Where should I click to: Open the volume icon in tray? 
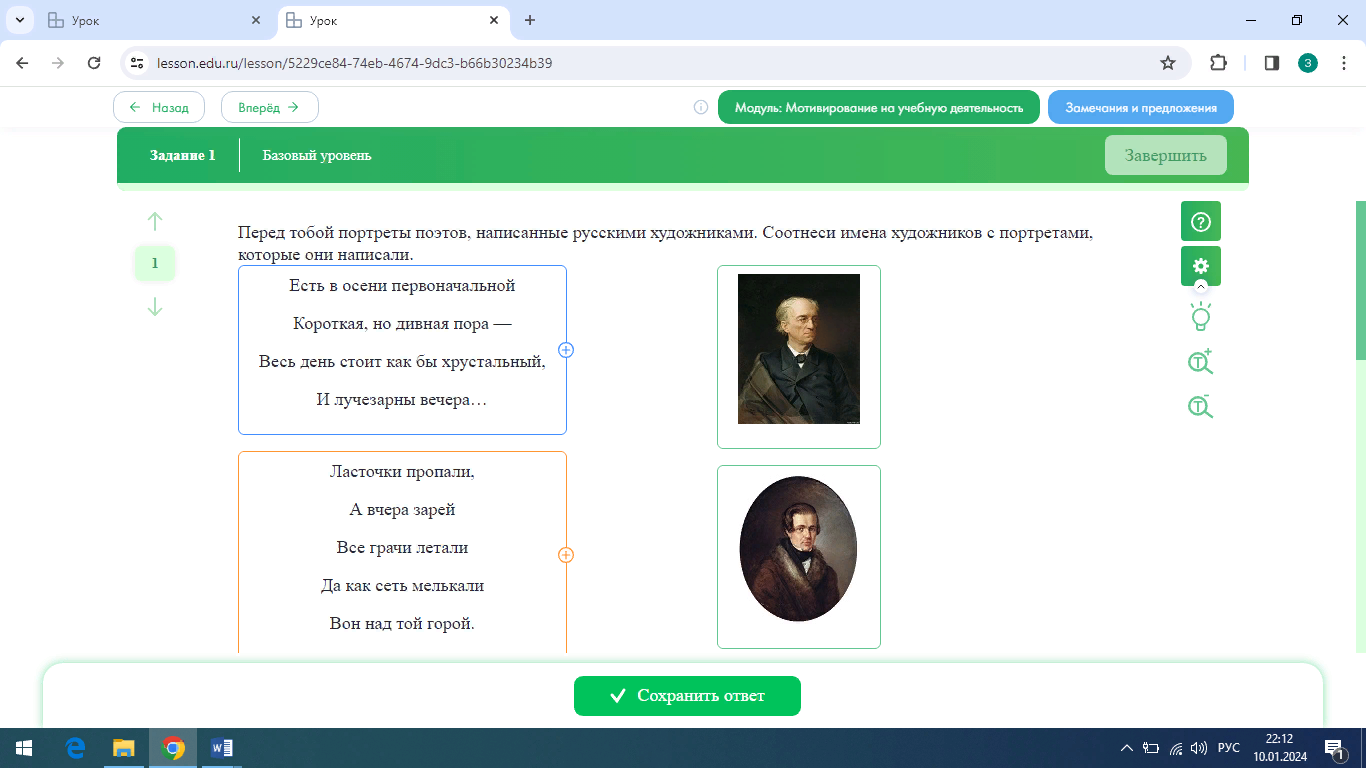(x=1199, y=748)
